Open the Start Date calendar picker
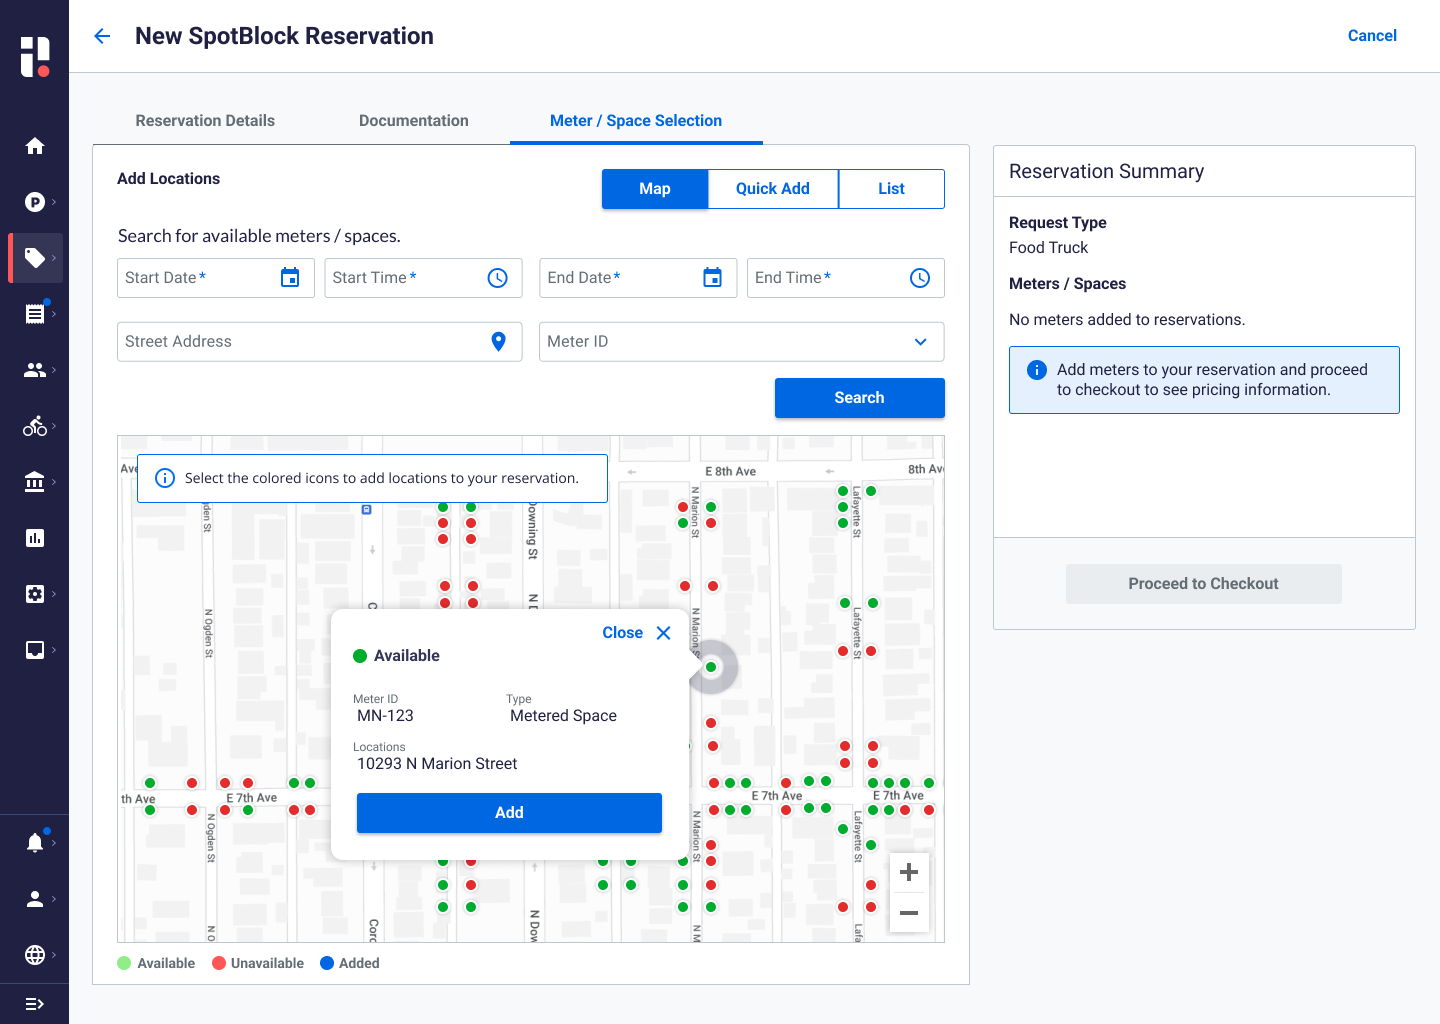Screen dimensions: 1440x1024 pos(290,278)
